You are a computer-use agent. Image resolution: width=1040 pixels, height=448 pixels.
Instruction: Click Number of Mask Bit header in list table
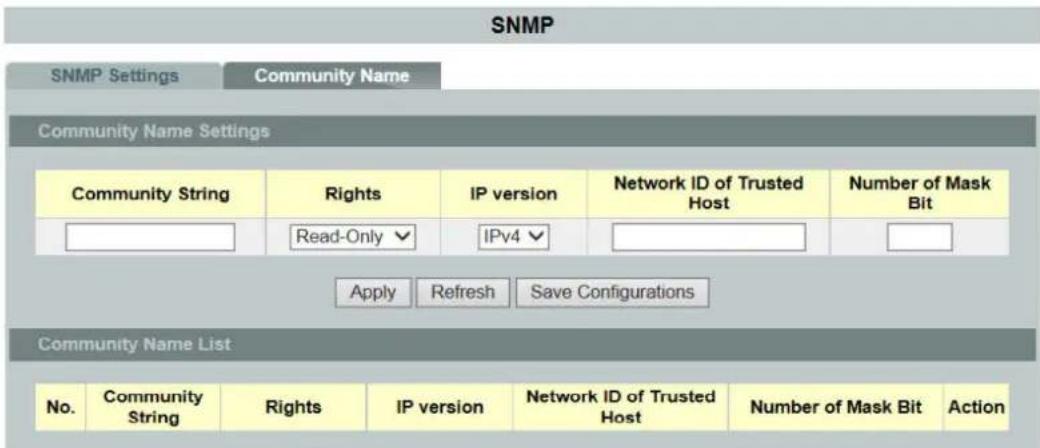pyautogui.click(x=836, y=407)
